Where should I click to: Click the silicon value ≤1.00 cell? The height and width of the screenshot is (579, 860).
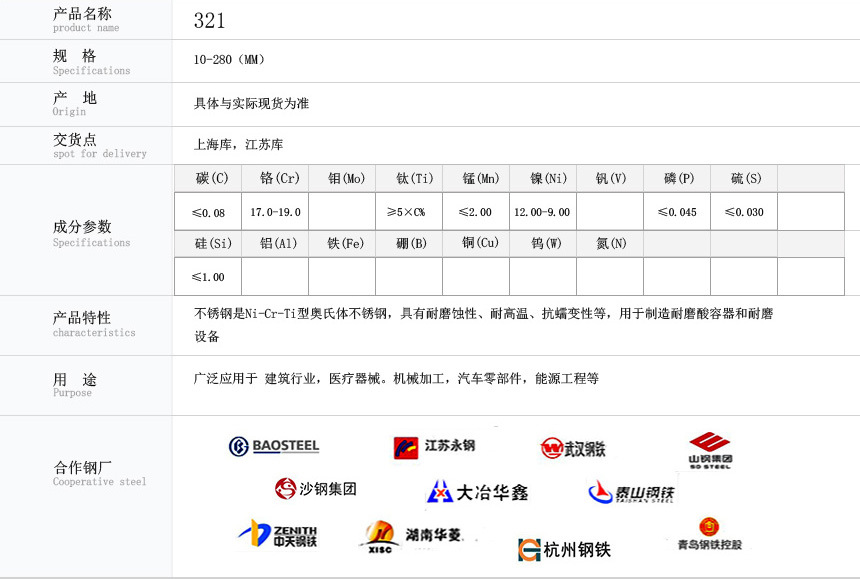(208, 277)
